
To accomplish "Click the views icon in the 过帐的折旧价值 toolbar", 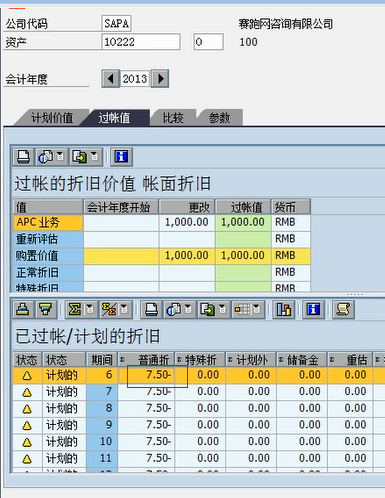I will [46, 156].
